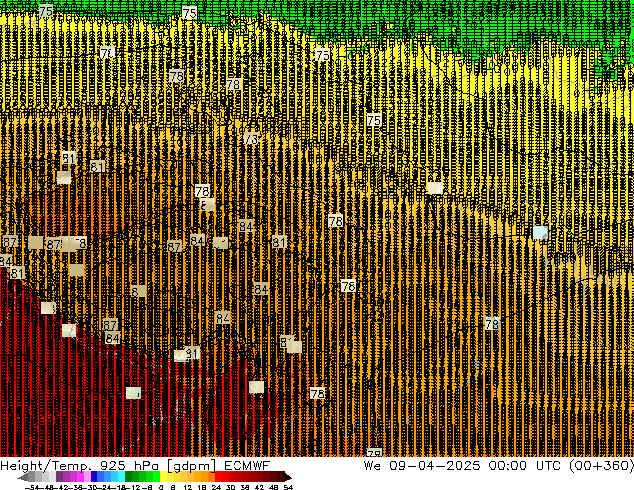Select the dark purple legend swatch

(x=59, y=477)
